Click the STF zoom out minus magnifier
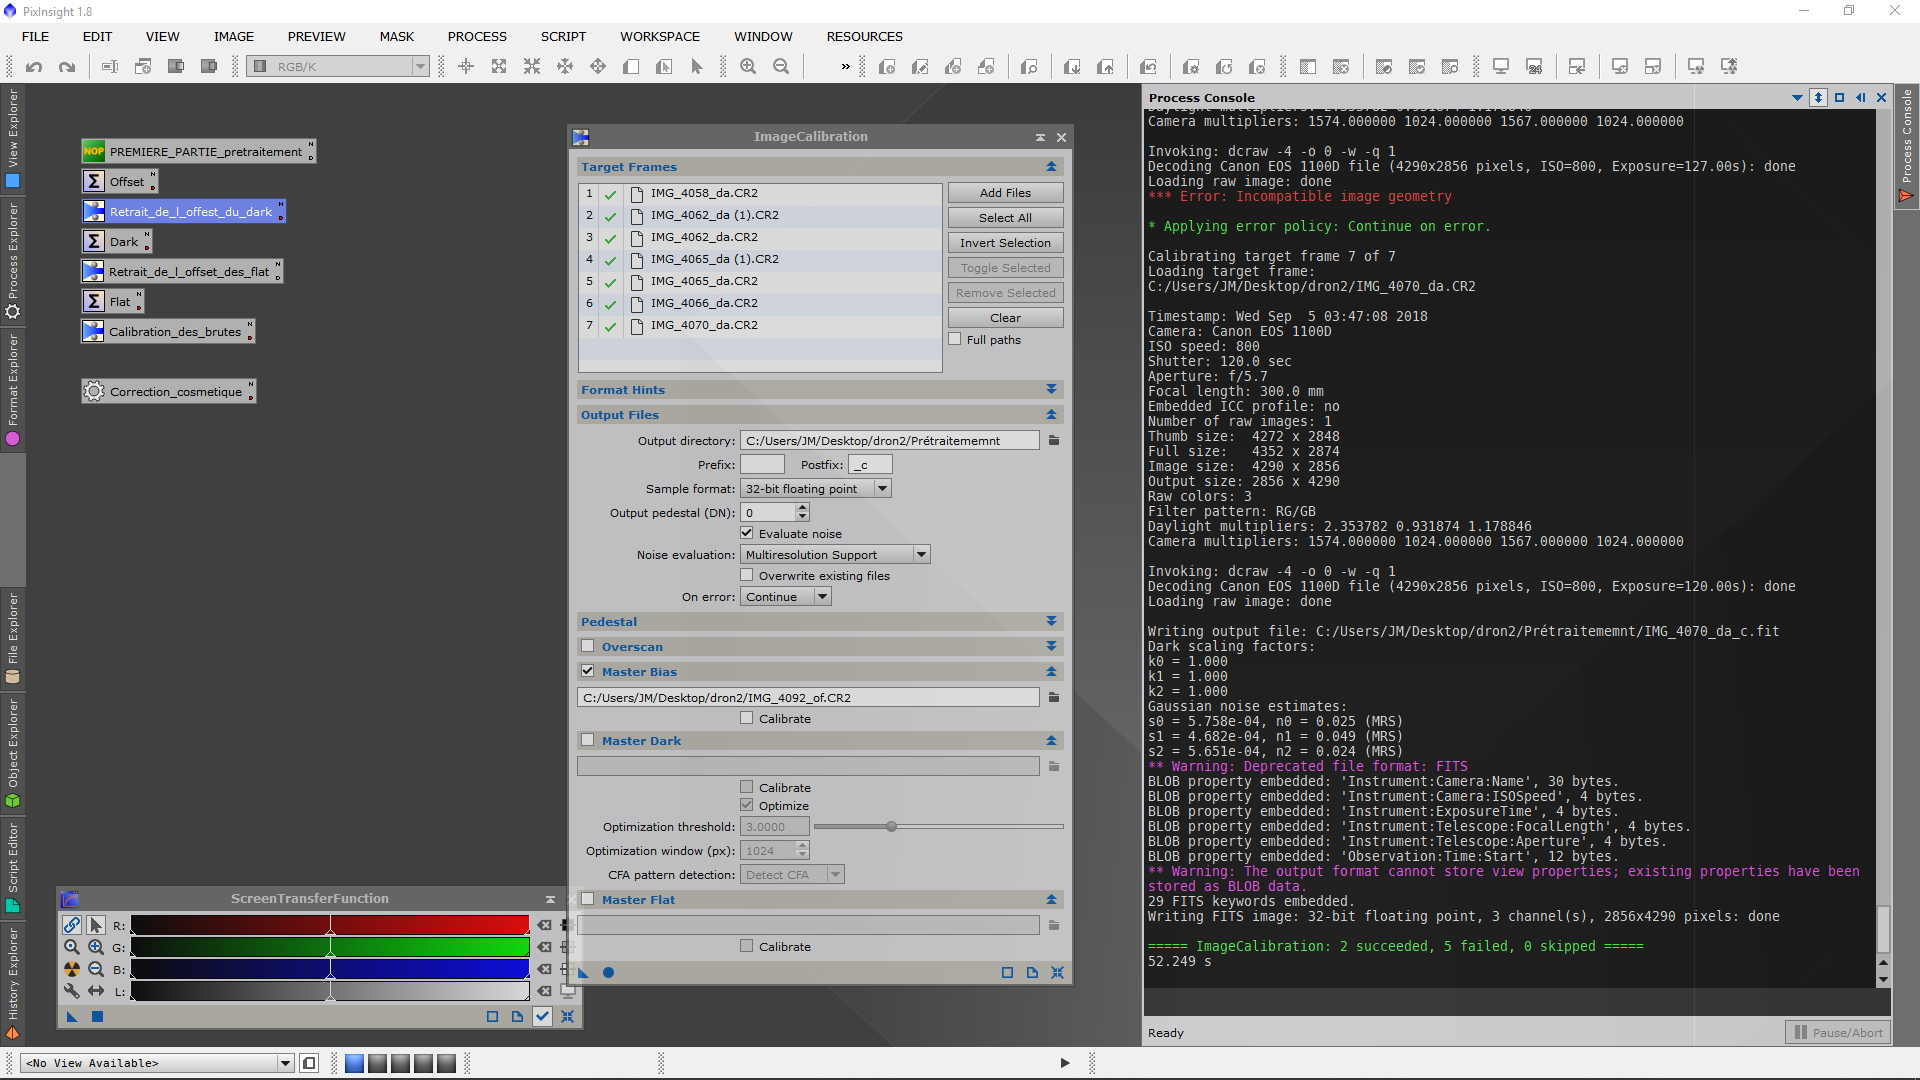This screenshot has width=1920, height=1080. point(96,969)
